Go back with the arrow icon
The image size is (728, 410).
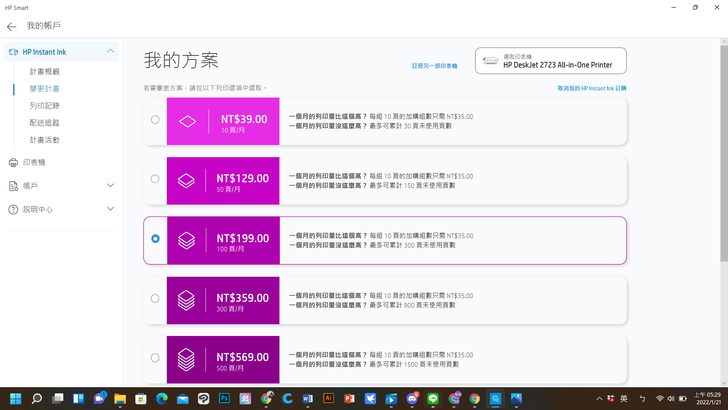(12, 26)
